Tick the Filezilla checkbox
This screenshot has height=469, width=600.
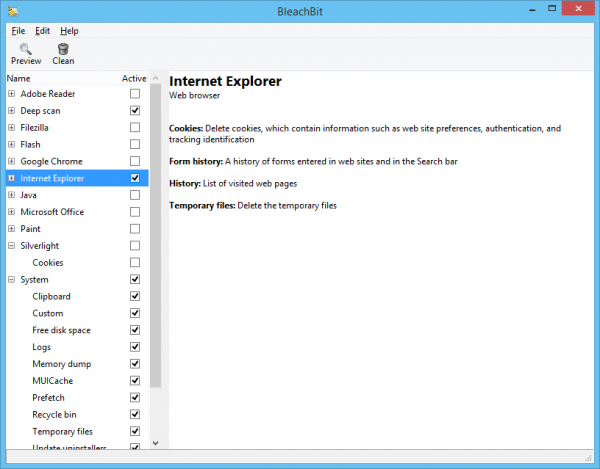(x=135, y=127)
